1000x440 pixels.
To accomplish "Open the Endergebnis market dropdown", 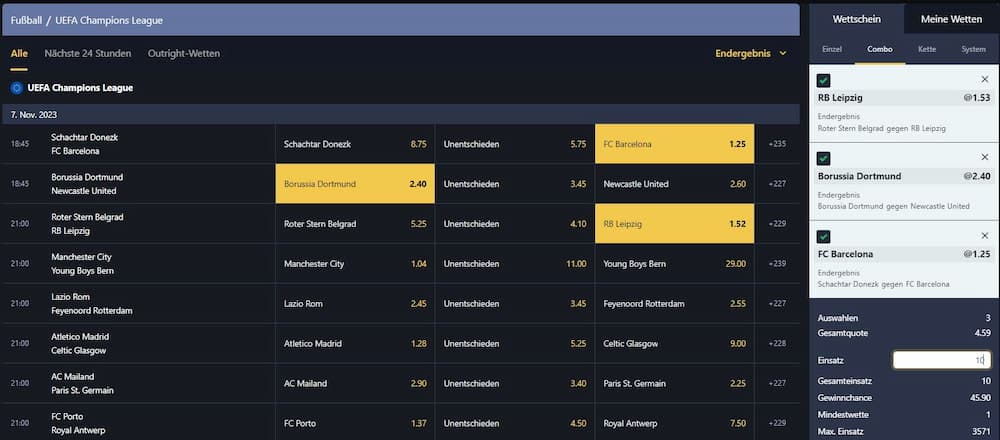I will tap(751, 53).
